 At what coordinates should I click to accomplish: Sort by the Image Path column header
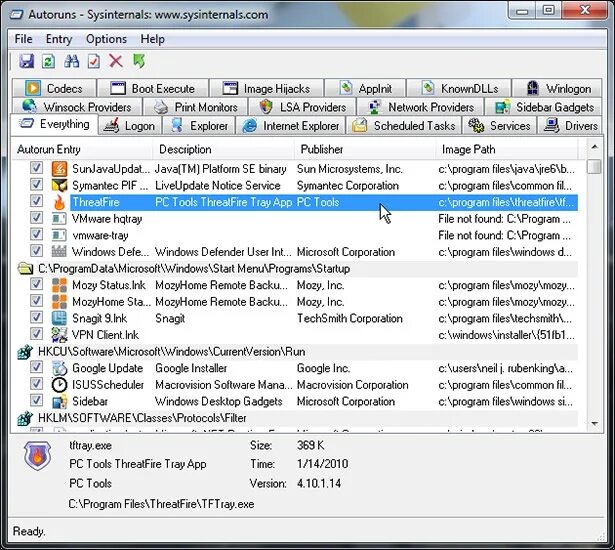pyautogui.click(x=507, y=149)
